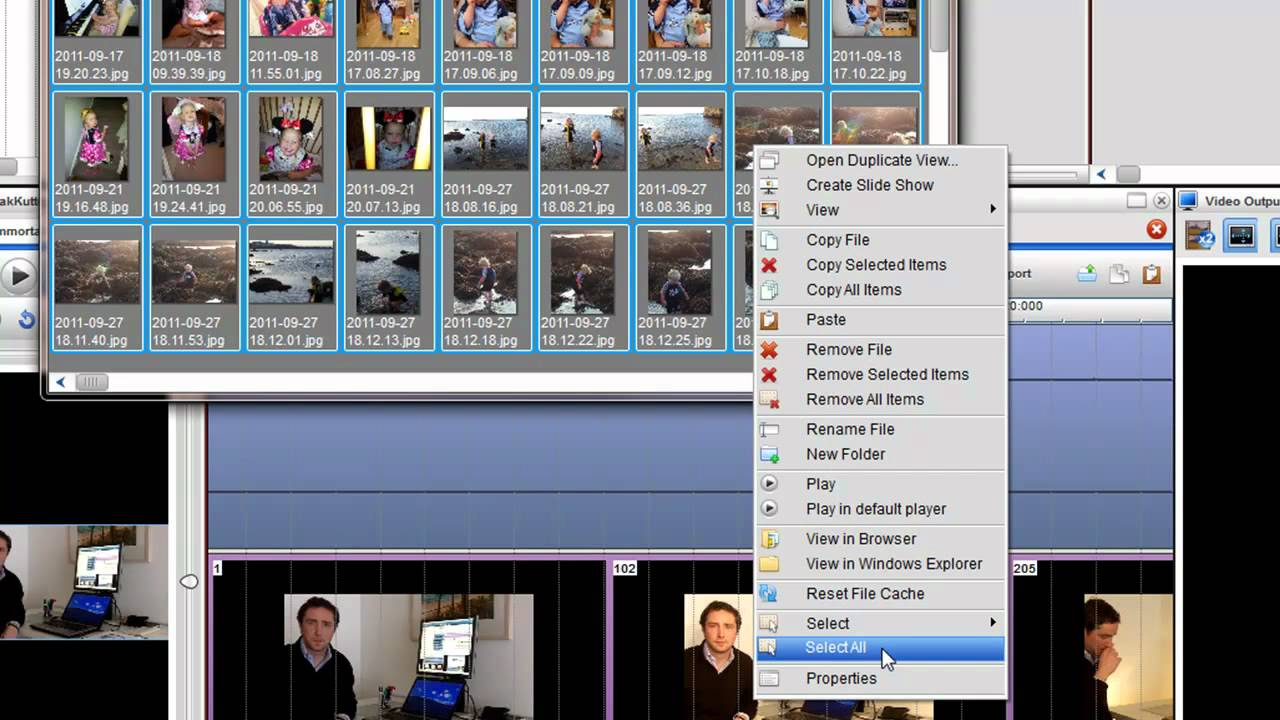
Task: Click the x2 zoom icon in Video Output
Action: click(1199, 236)
